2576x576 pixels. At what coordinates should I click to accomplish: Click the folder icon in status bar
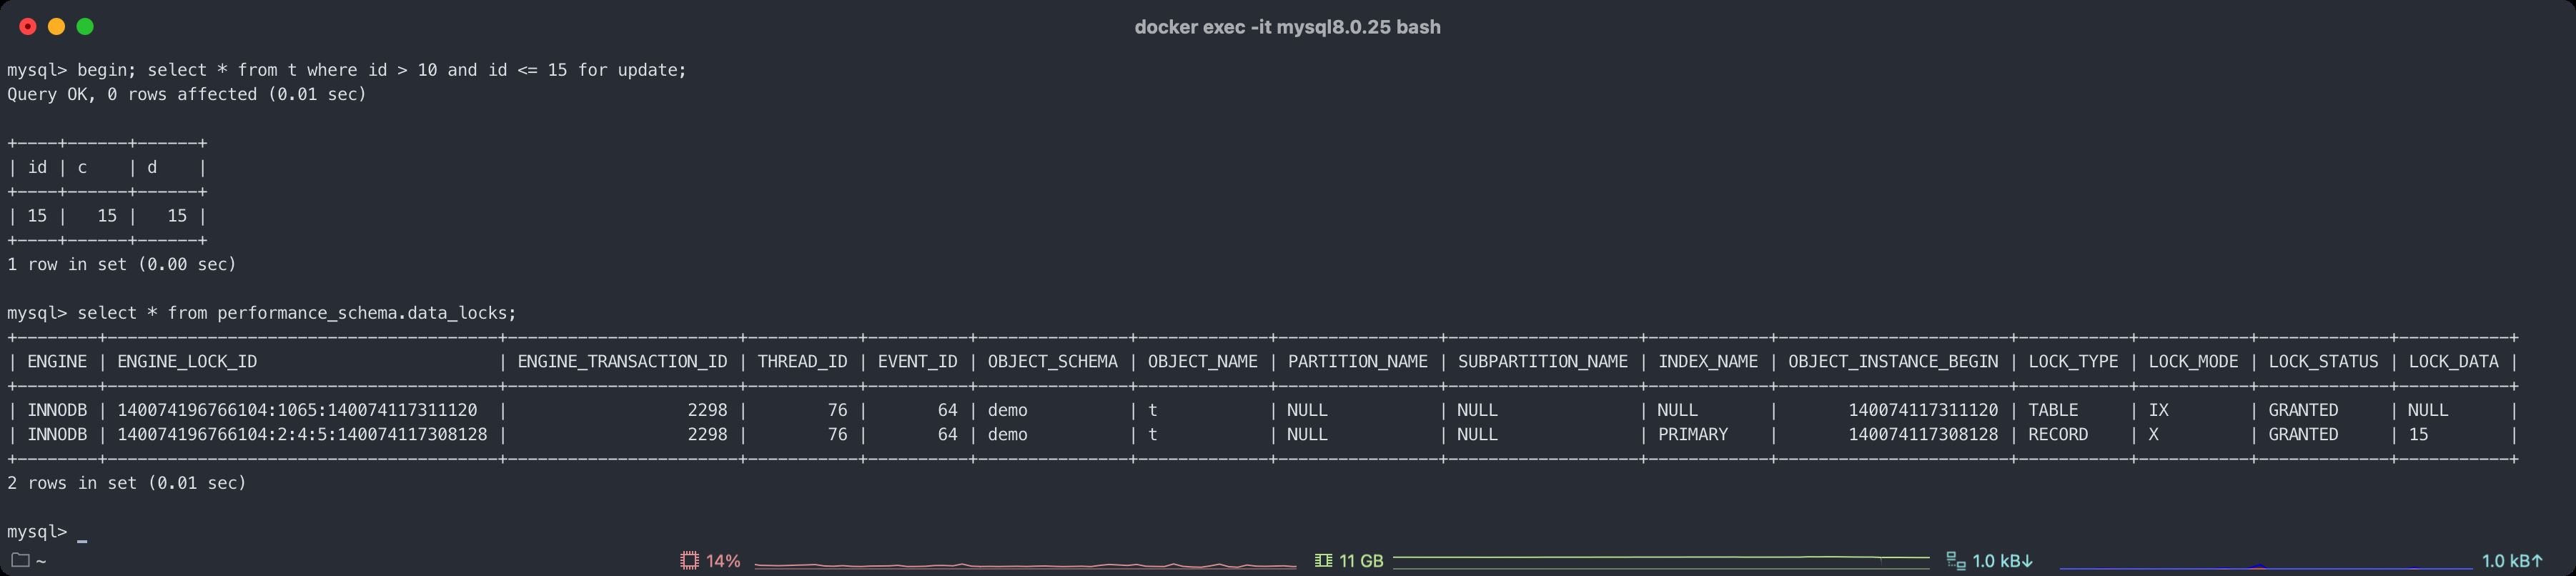point(20,560)
